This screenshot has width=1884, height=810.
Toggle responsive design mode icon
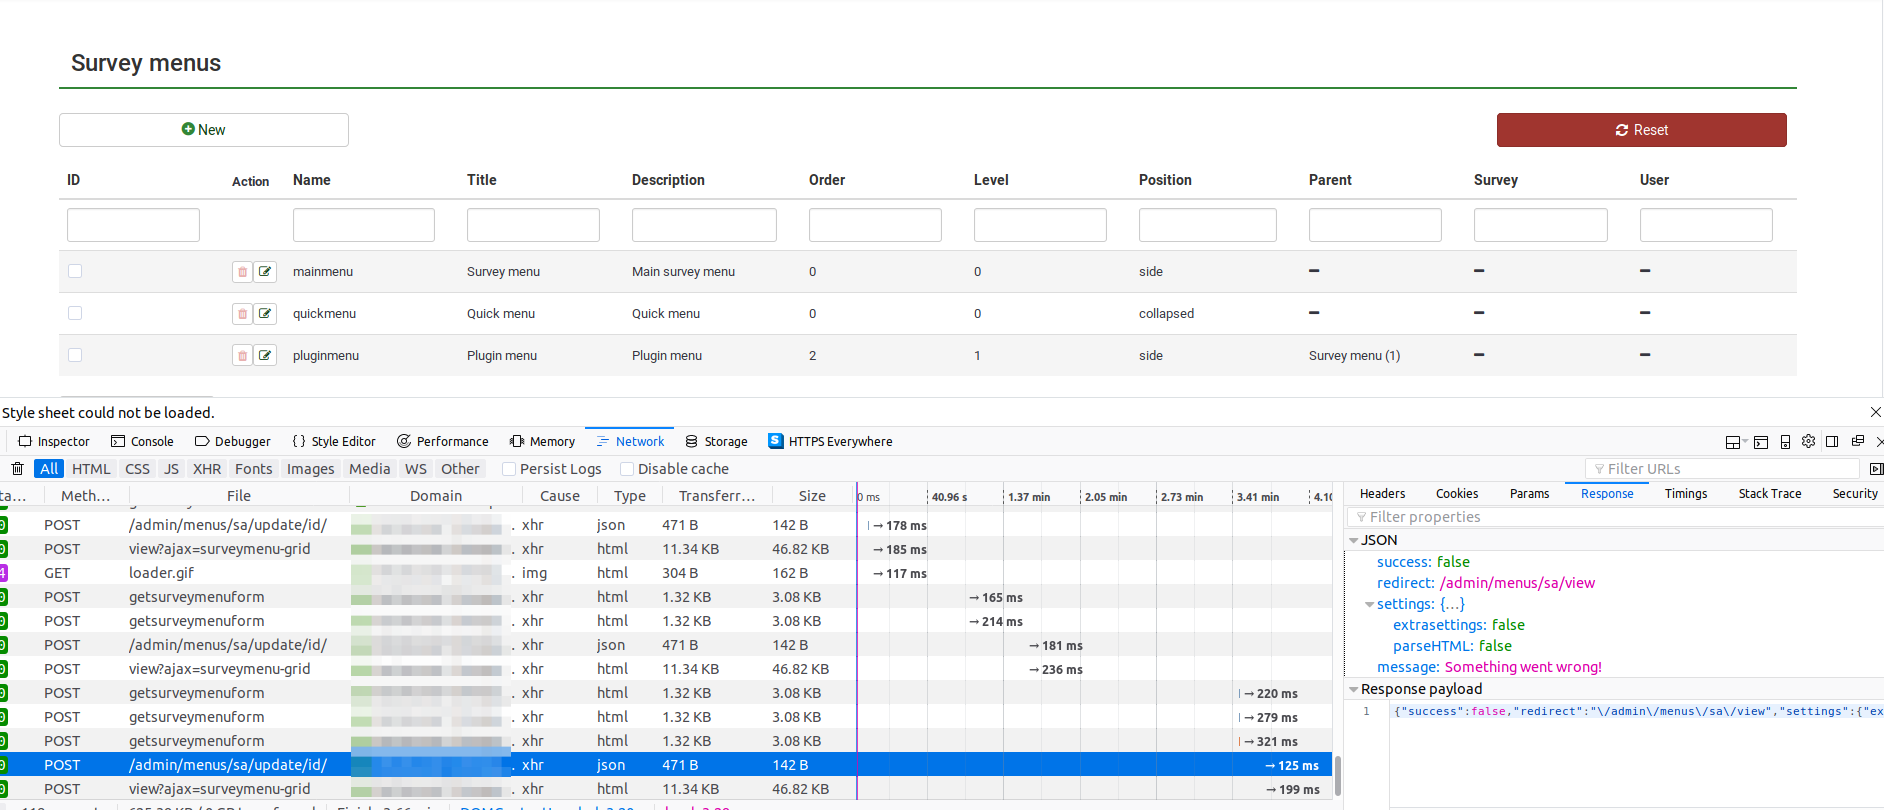(x=1785, y=442)
